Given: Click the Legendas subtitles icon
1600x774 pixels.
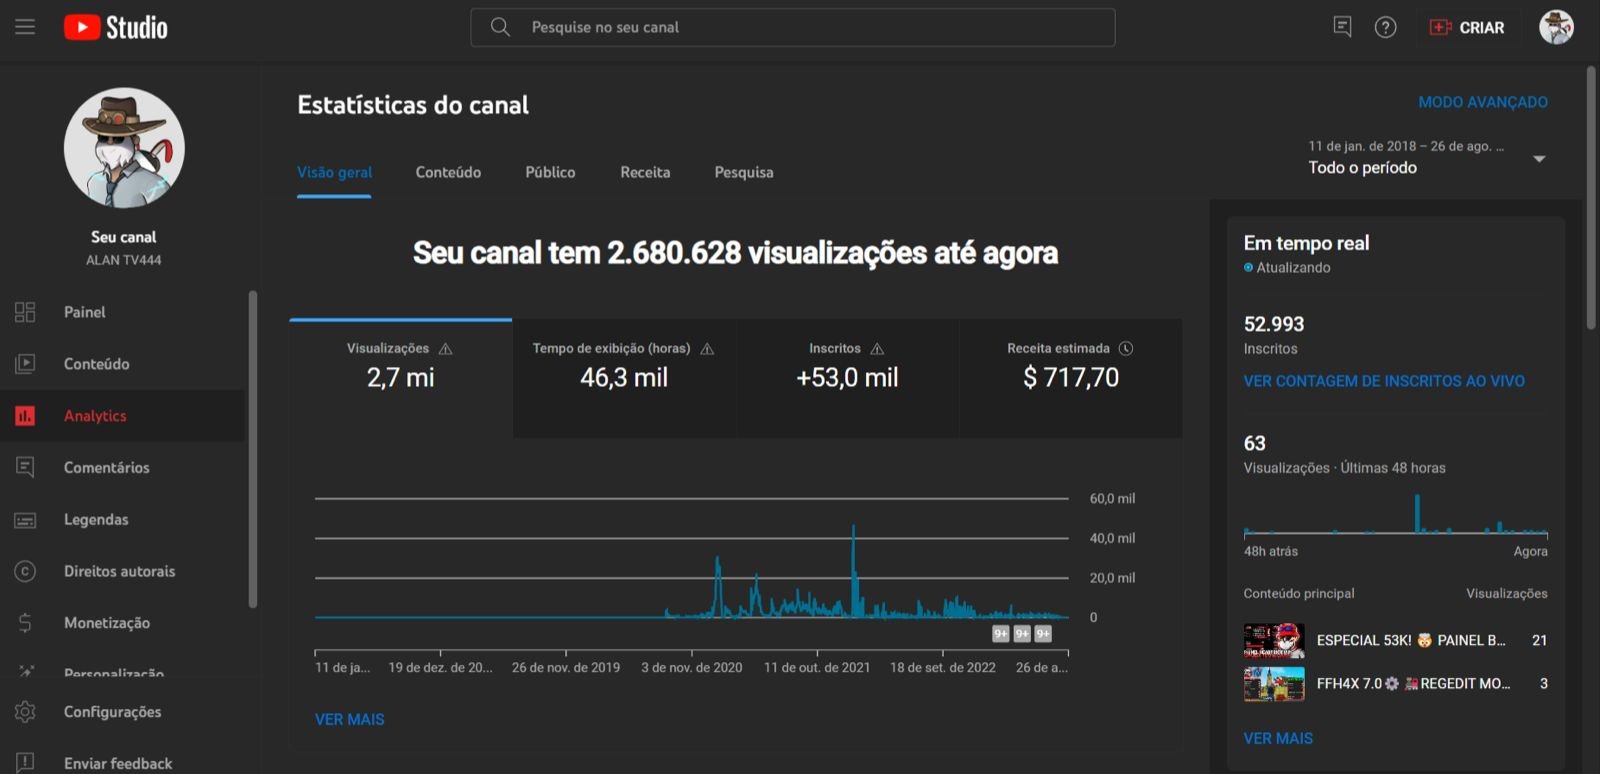Looking at the screenshot, I should click(x=25, y=520).
